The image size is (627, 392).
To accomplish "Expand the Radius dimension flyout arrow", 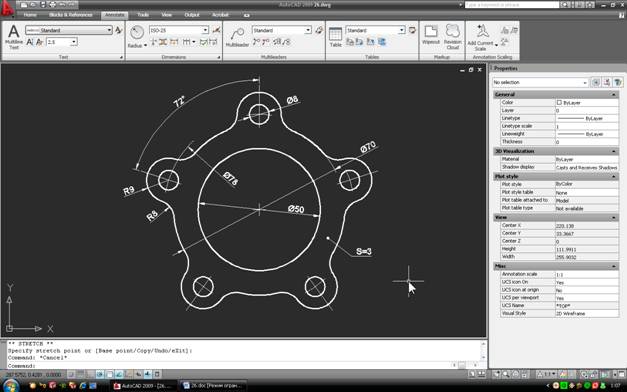I will tap(145, 46).
